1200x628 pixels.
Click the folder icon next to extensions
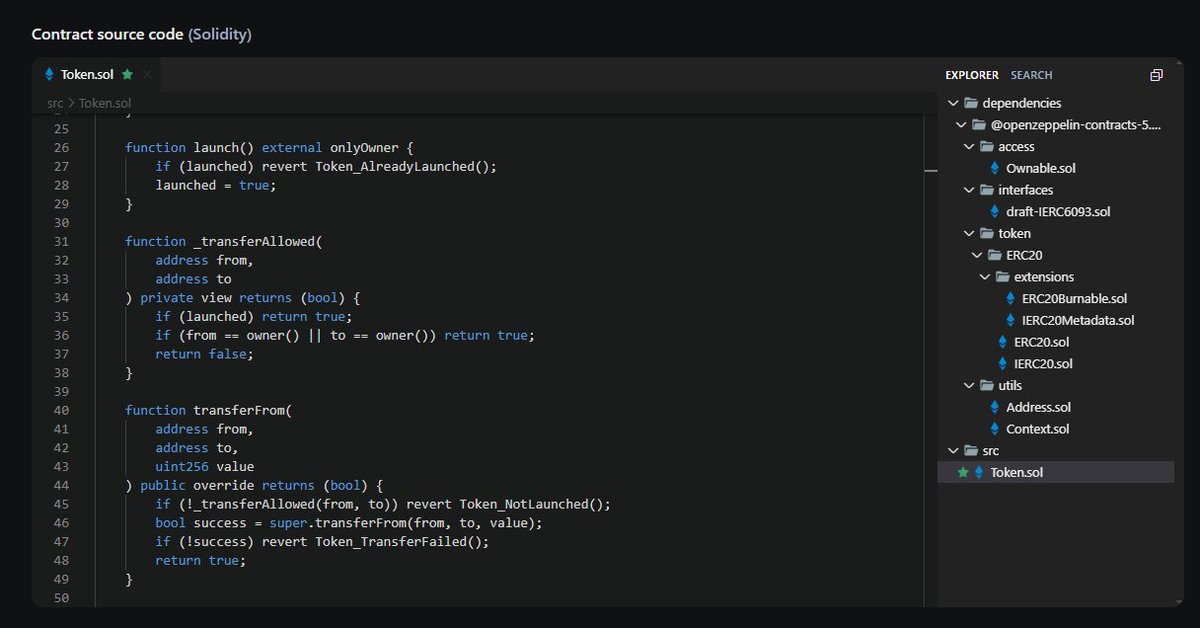[x=1002, y=277]
